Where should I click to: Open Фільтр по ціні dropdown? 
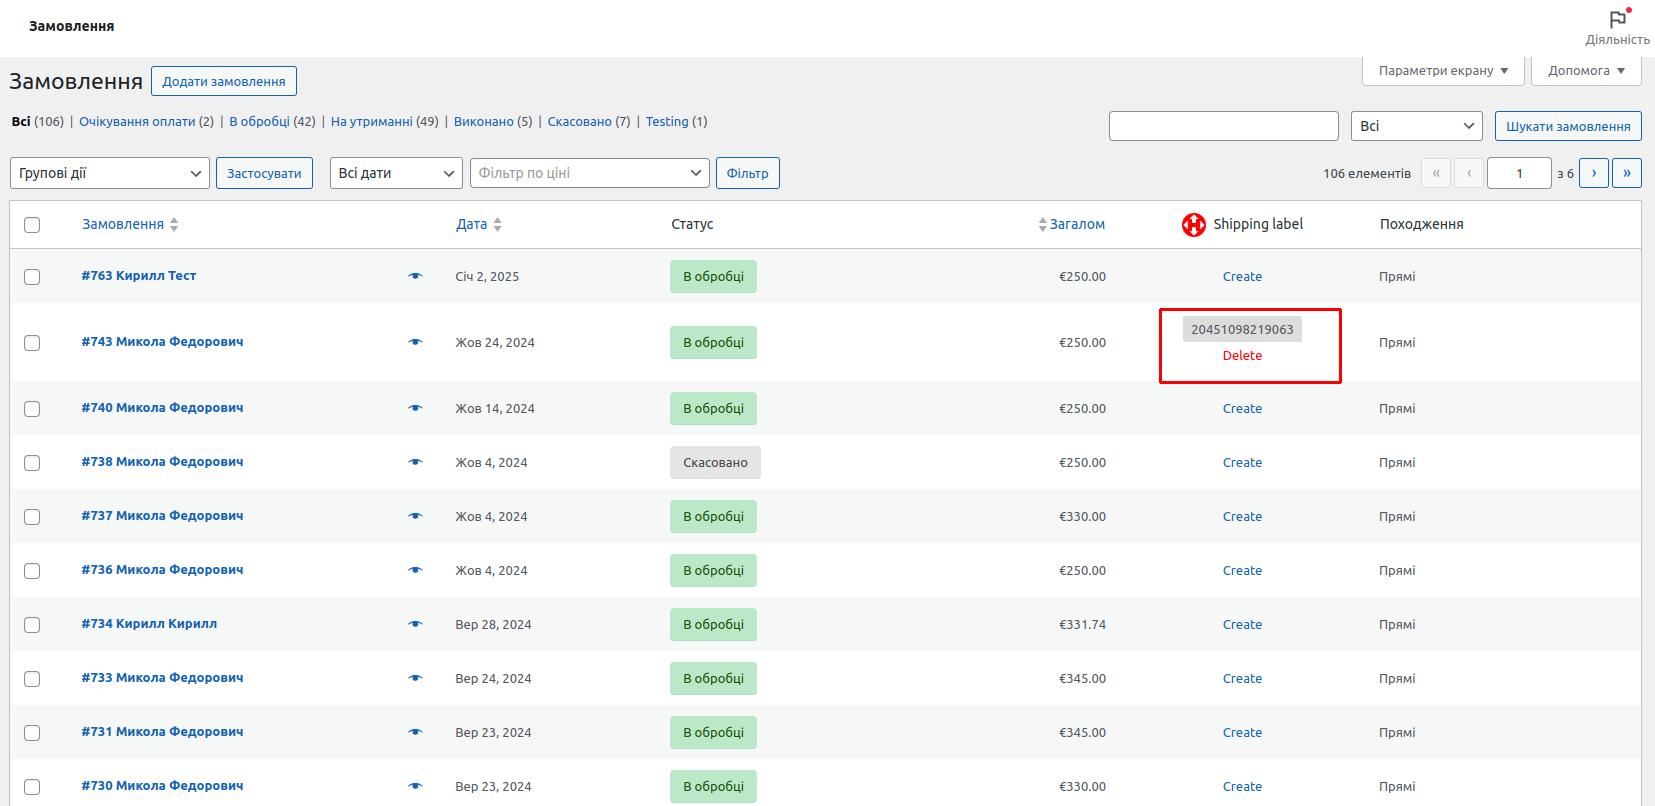[589, 173]
